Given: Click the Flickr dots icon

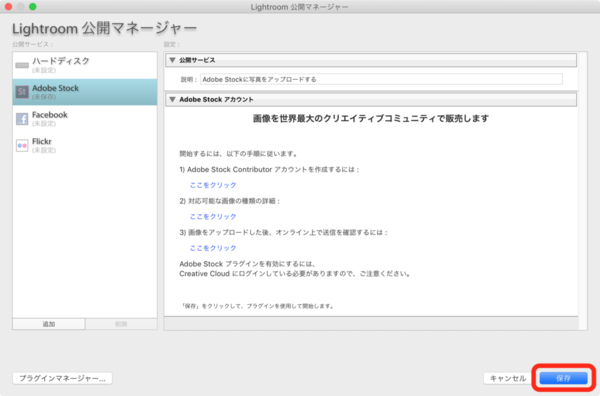Looking at the screenshot, I should [x=22, y=145].
